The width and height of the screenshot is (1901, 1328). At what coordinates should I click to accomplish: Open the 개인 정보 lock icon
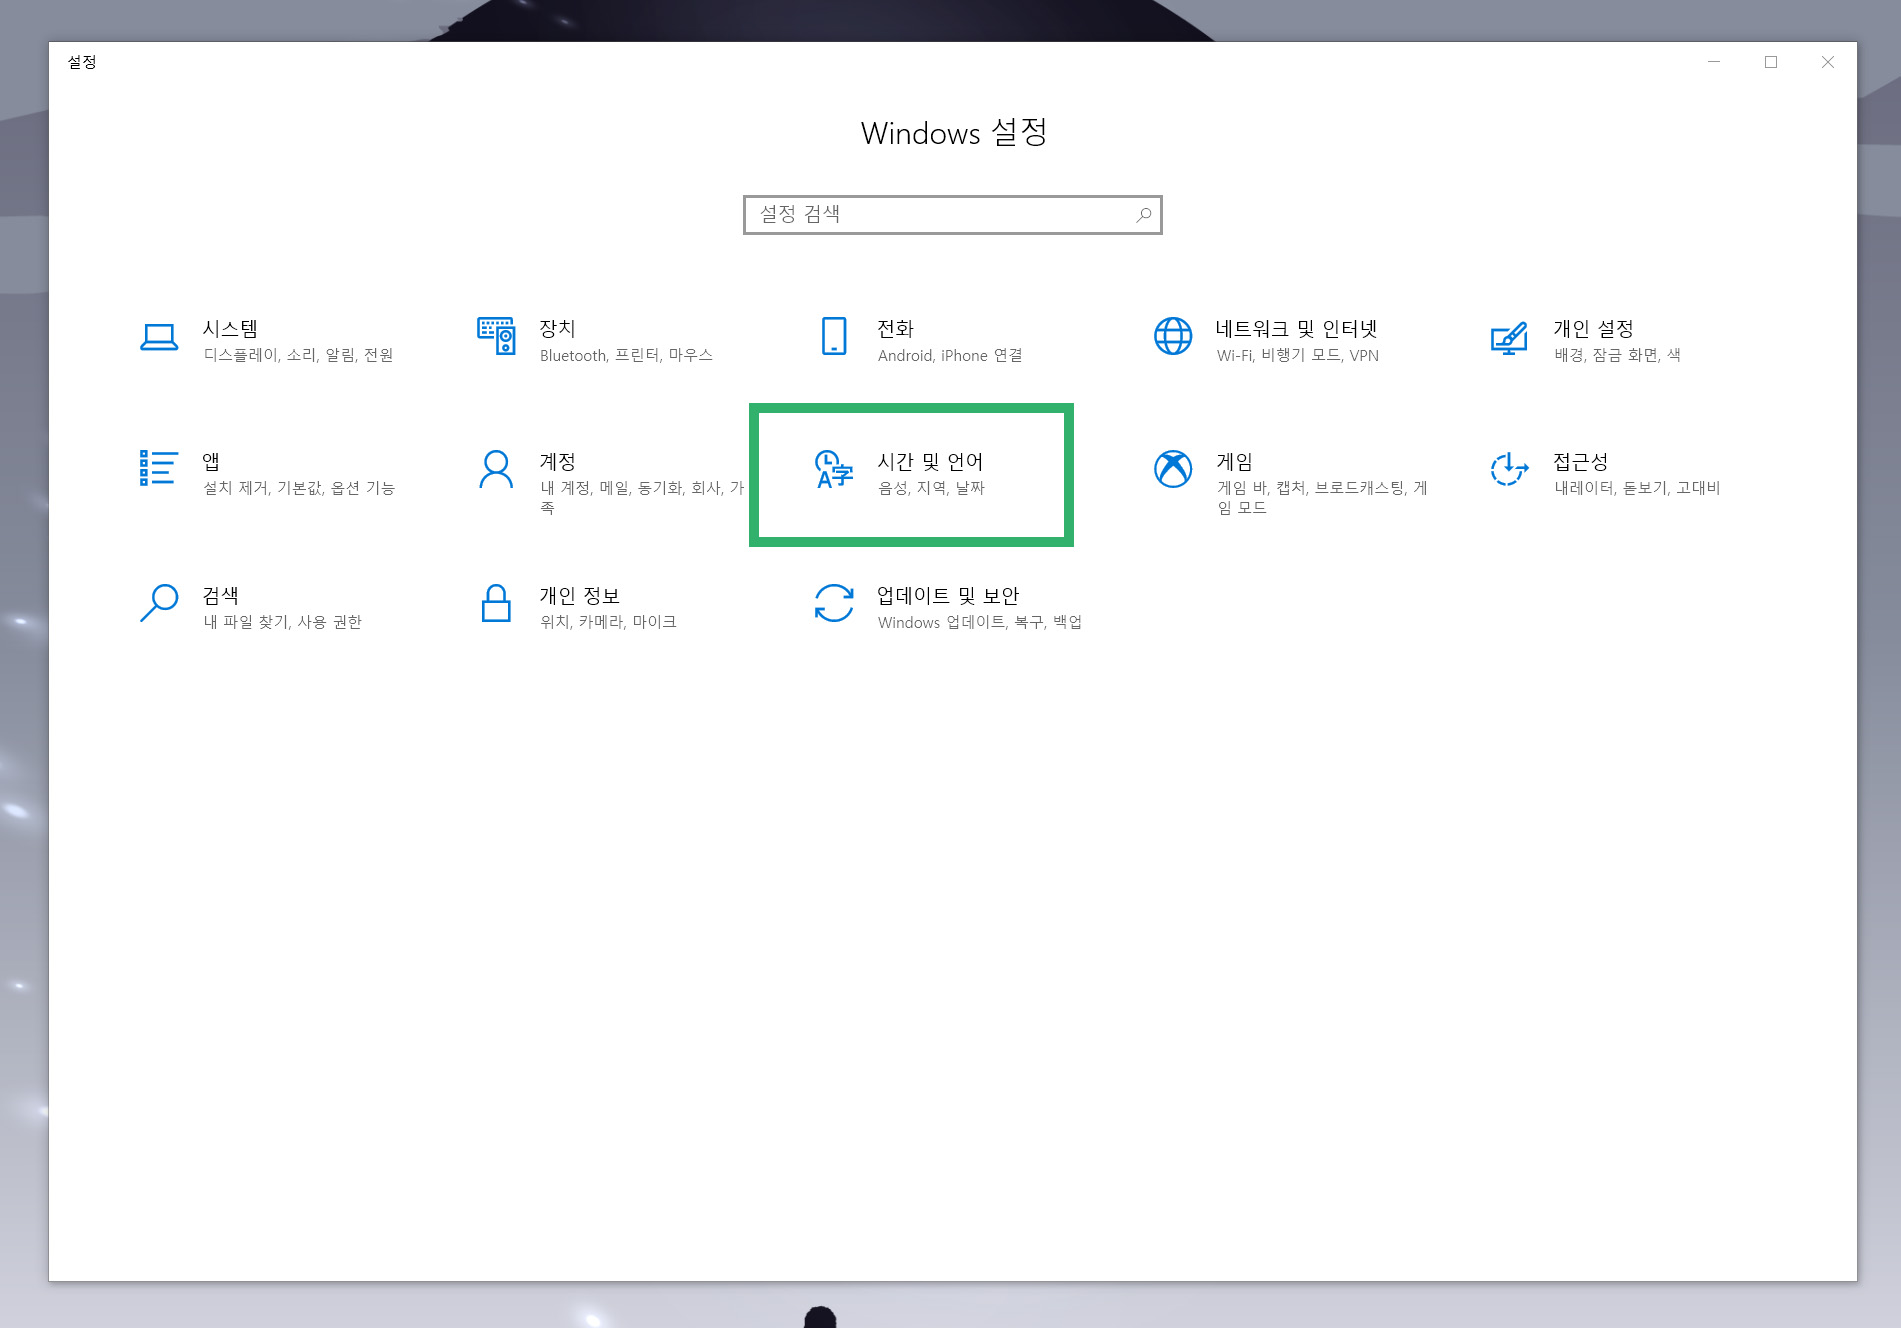496,603
